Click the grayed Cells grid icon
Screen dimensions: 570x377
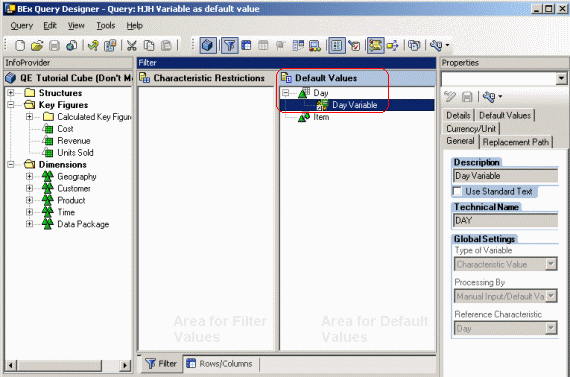[x=263, y=45]
